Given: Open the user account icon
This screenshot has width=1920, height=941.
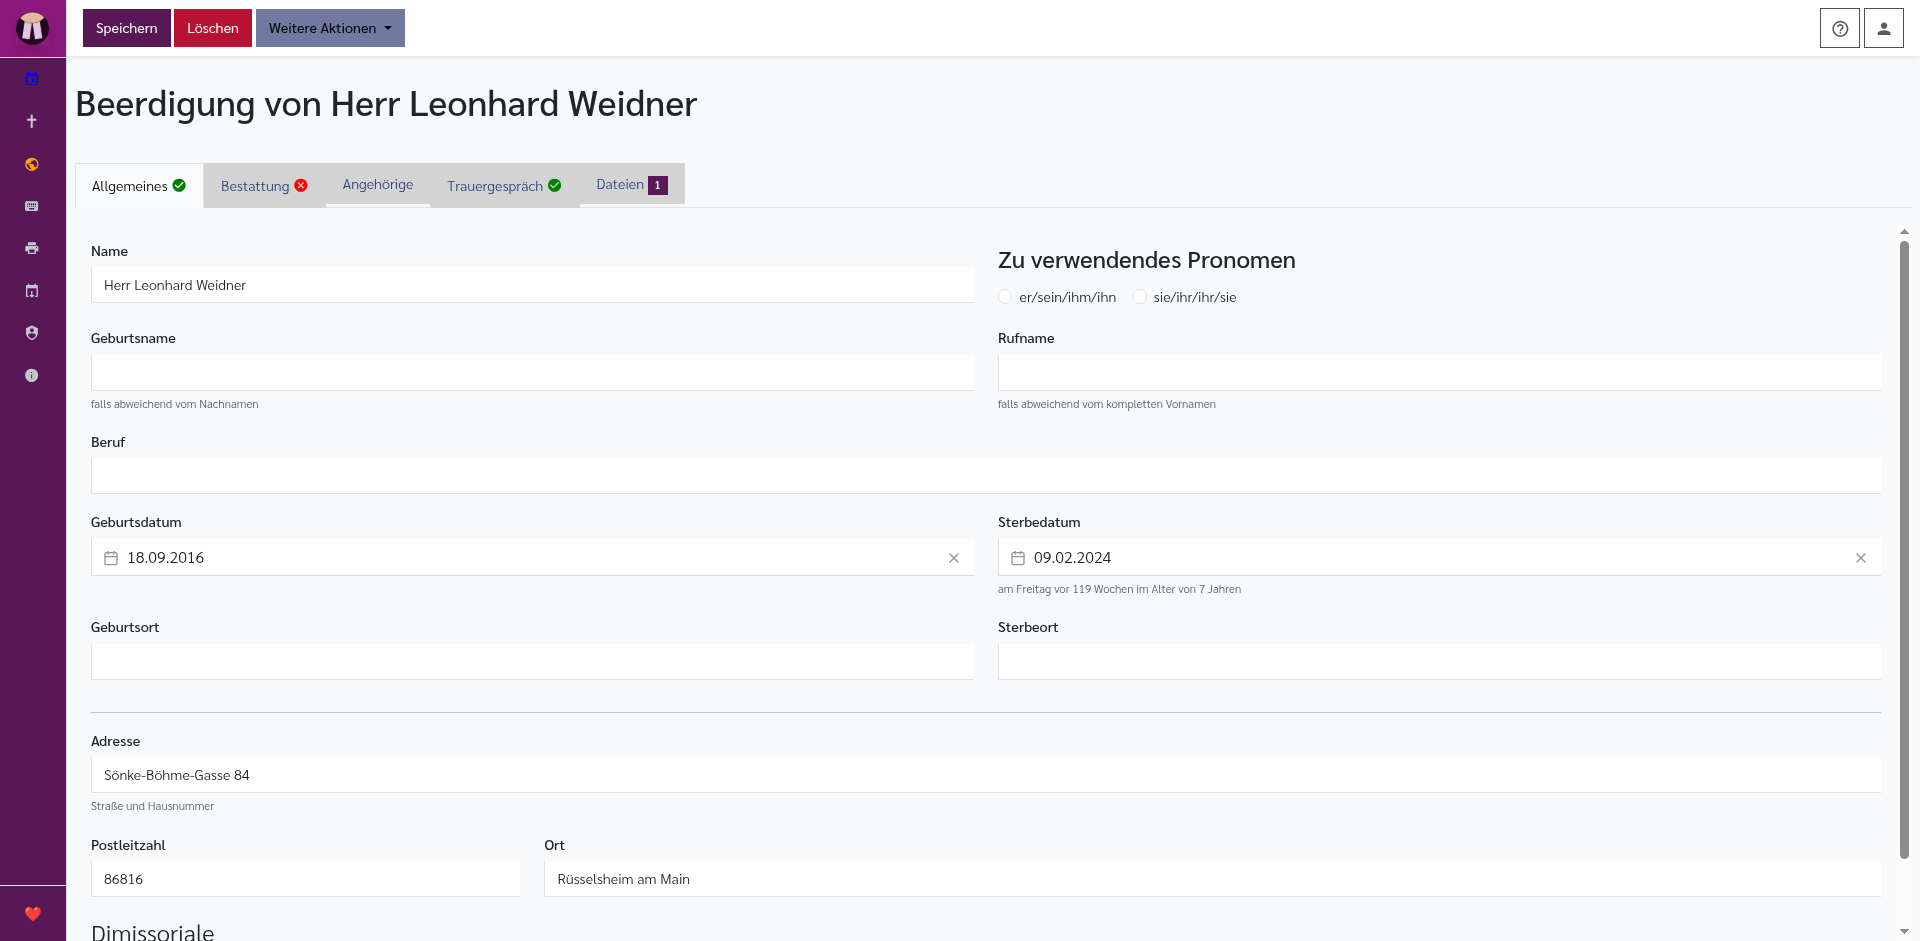Looking at the screenshot, I should click(1883, 28).
